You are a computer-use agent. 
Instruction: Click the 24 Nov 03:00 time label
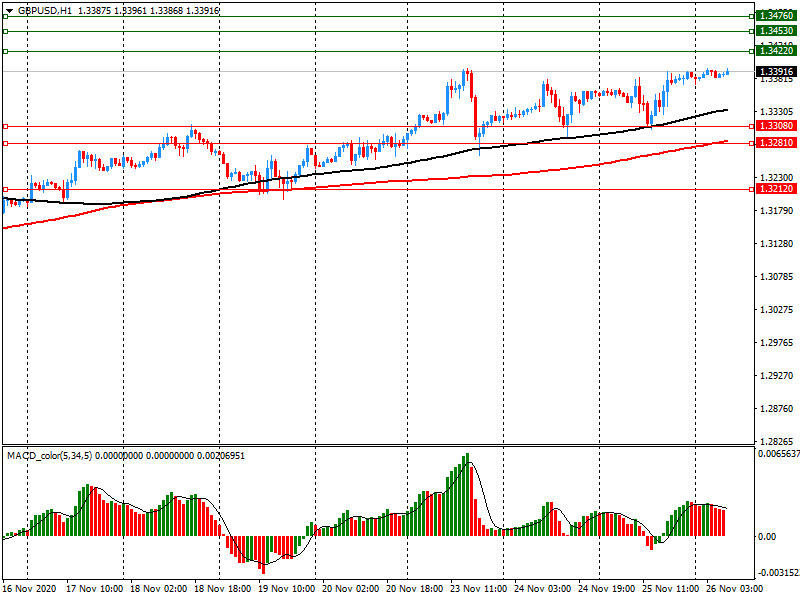tap(542, 589)
